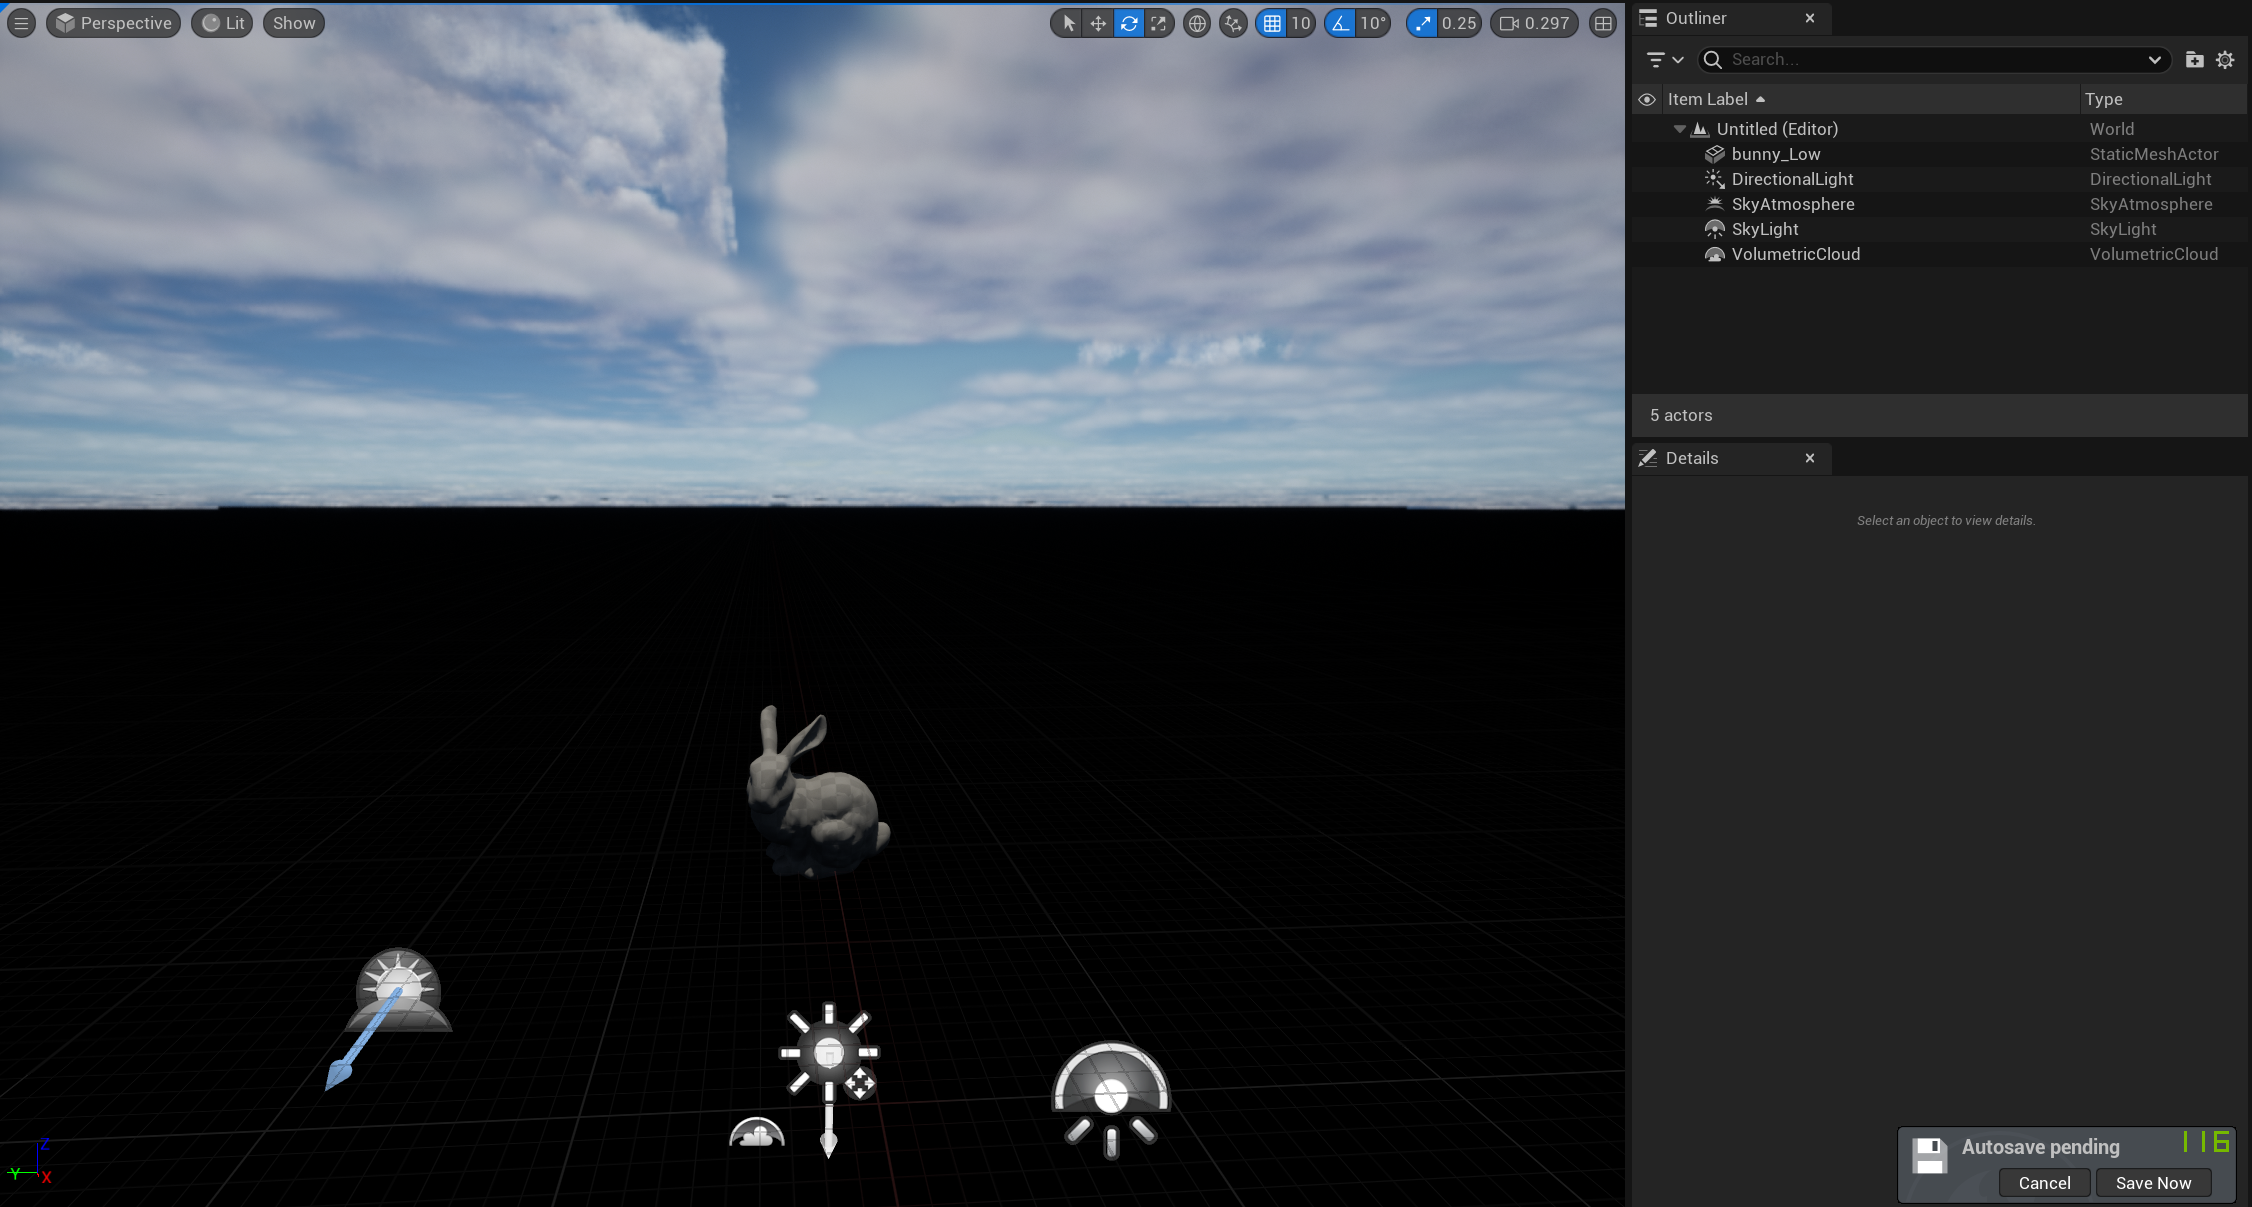Click the Save Now button
Screen dimensions: 2252x1207
click(2153, 1183)
